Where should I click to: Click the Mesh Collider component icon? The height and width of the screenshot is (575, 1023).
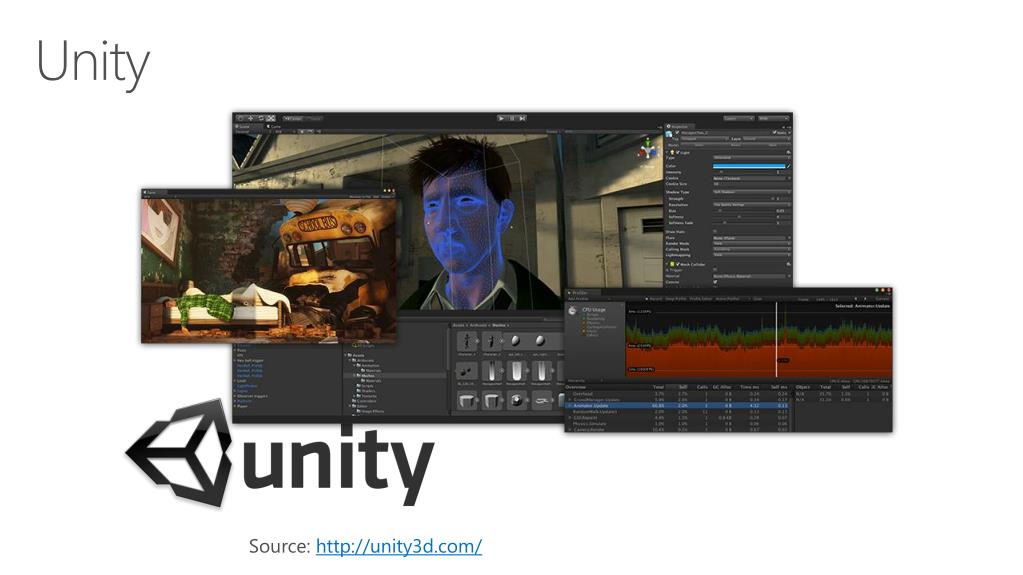[672, 264]
